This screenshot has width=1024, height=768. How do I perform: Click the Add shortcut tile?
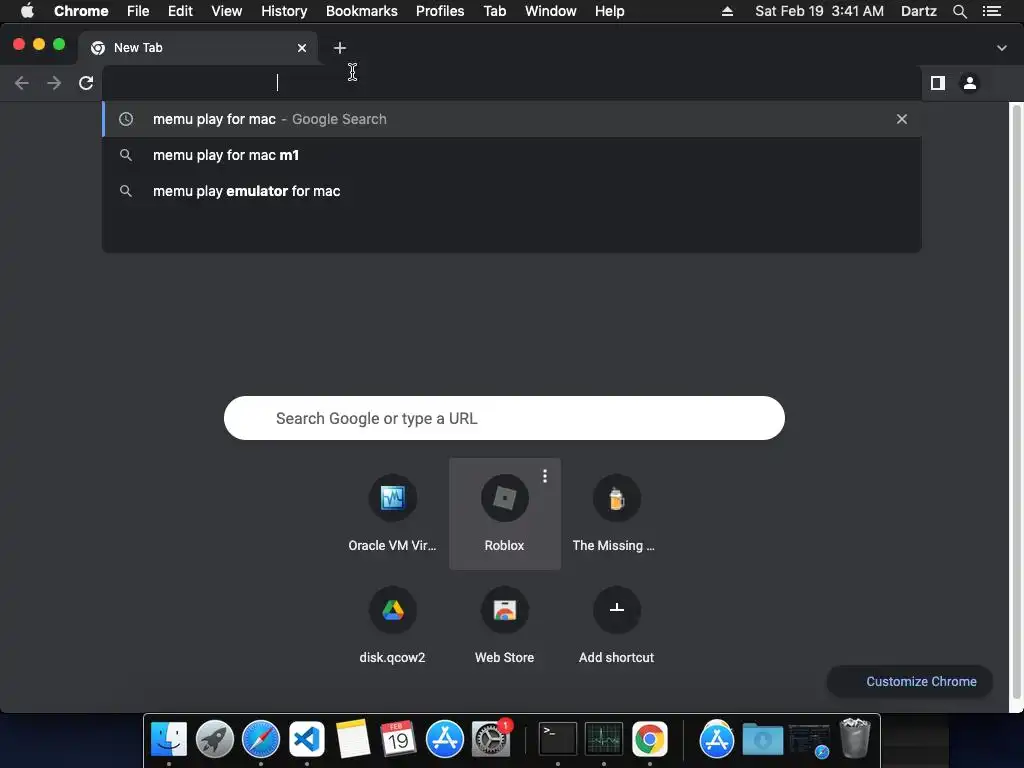(616, 626)
